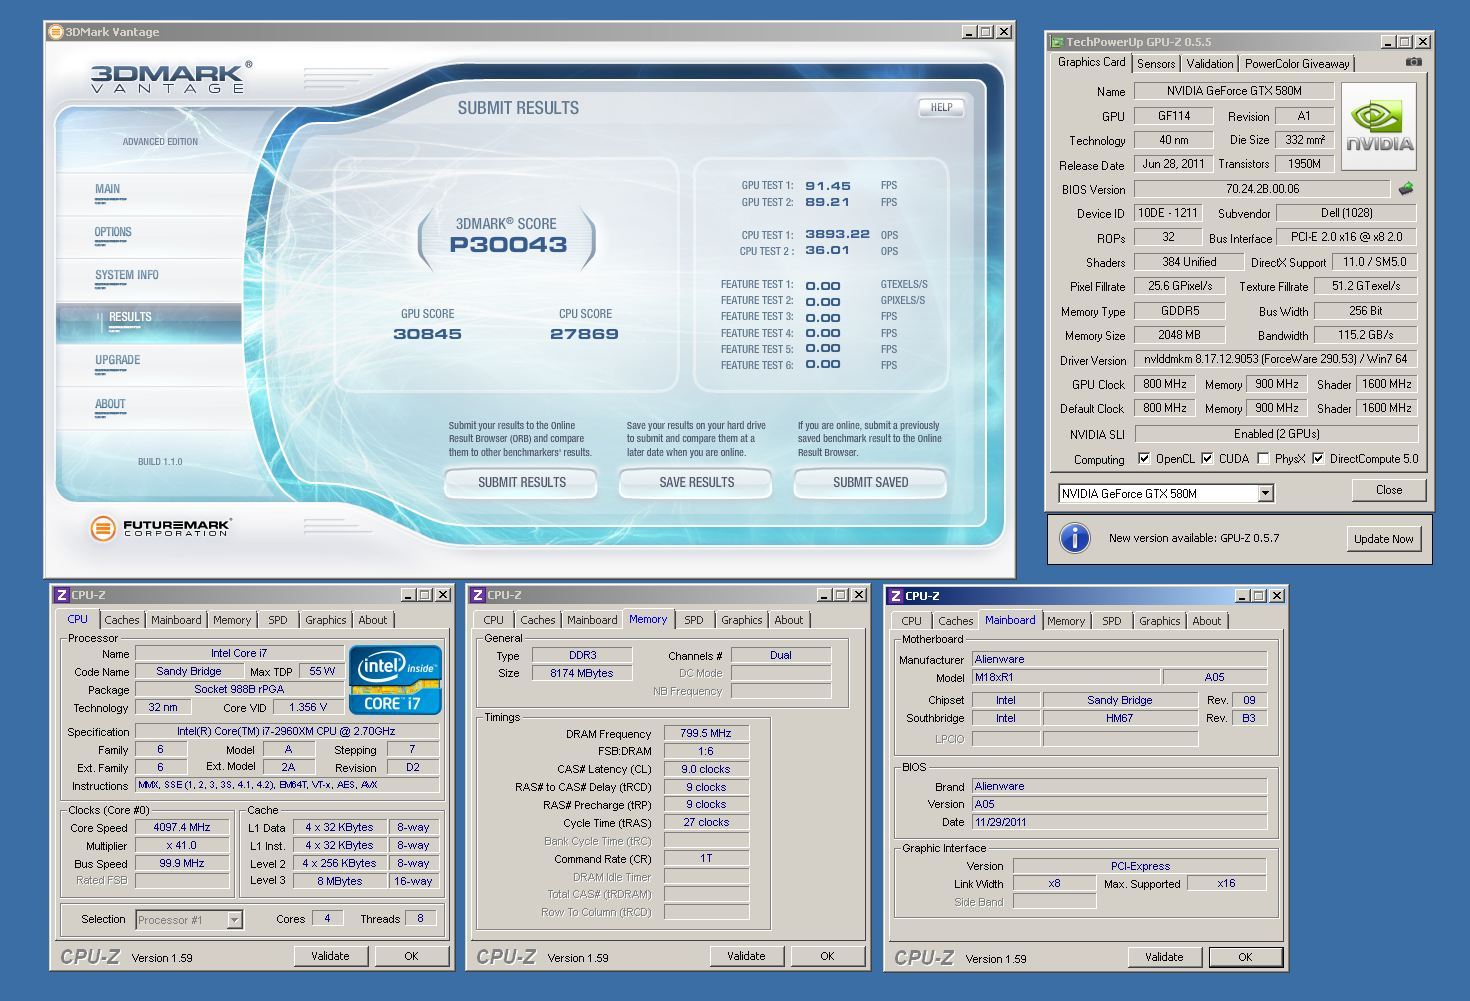Open the Processor #1 selection dropdown
This screenshot has height=1001, width=1470.
[x=234, y=920]
